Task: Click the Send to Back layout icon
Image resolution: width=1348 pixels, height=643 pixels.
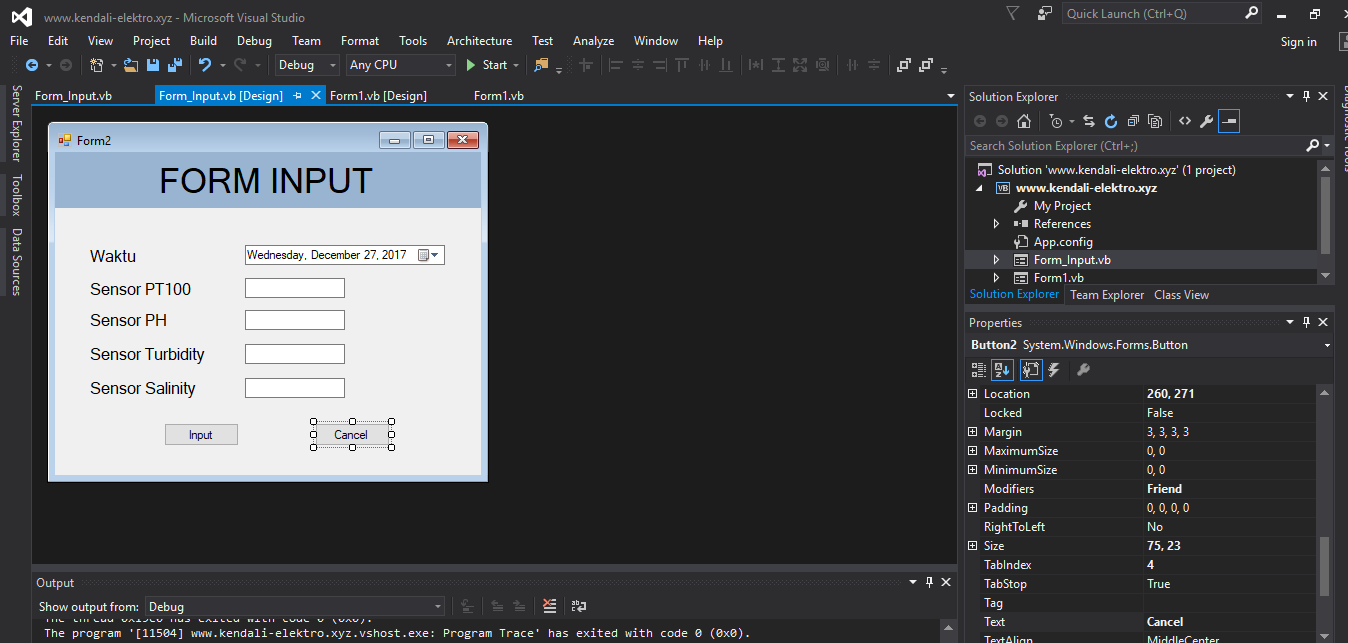Action: (x=927, y=65)
